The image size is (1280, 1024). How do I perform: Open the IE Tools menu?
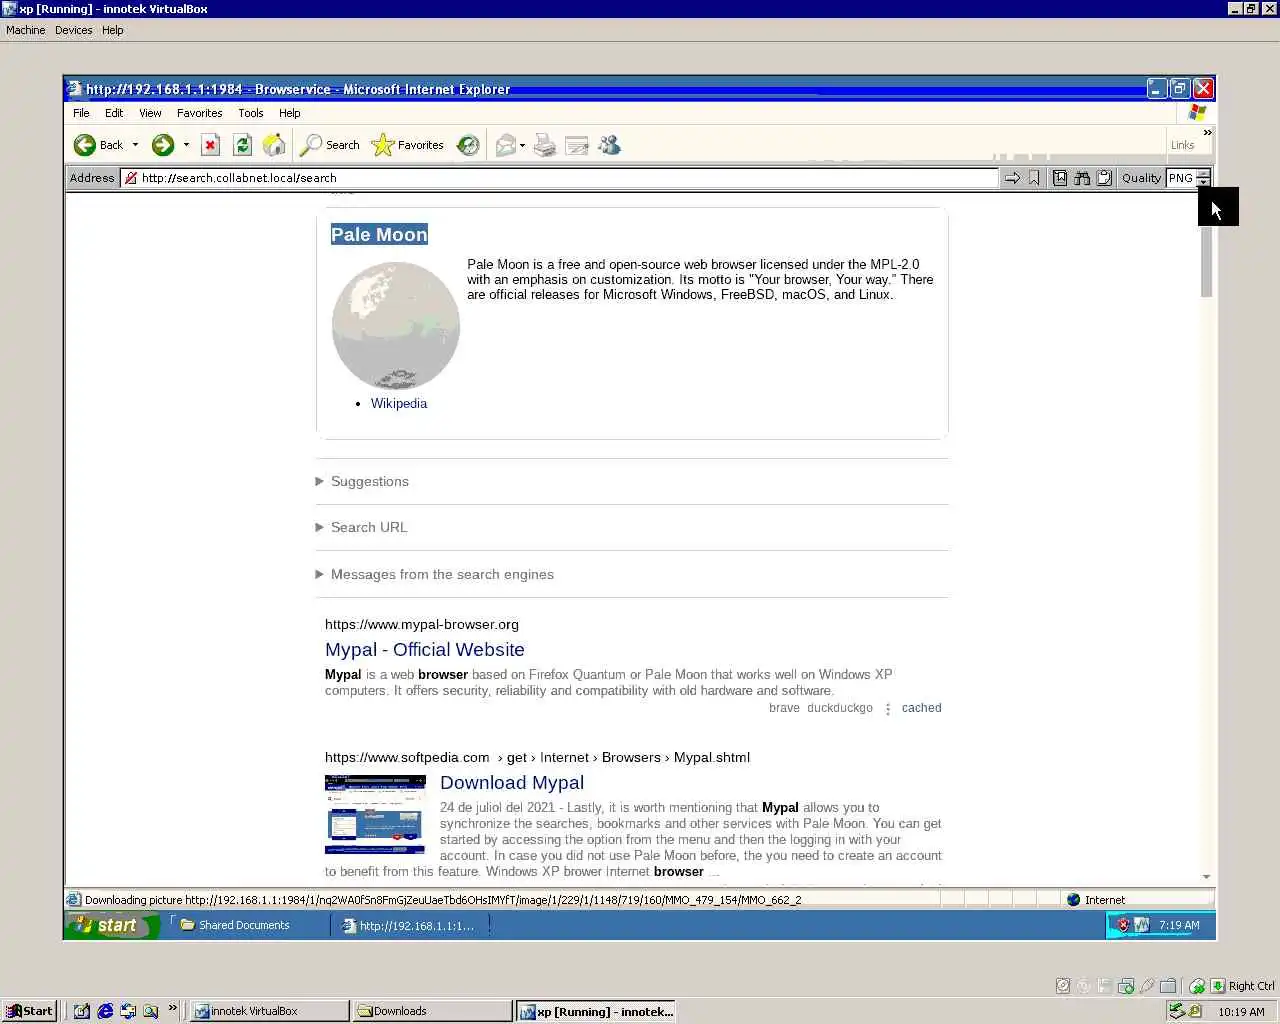point(251,113)
